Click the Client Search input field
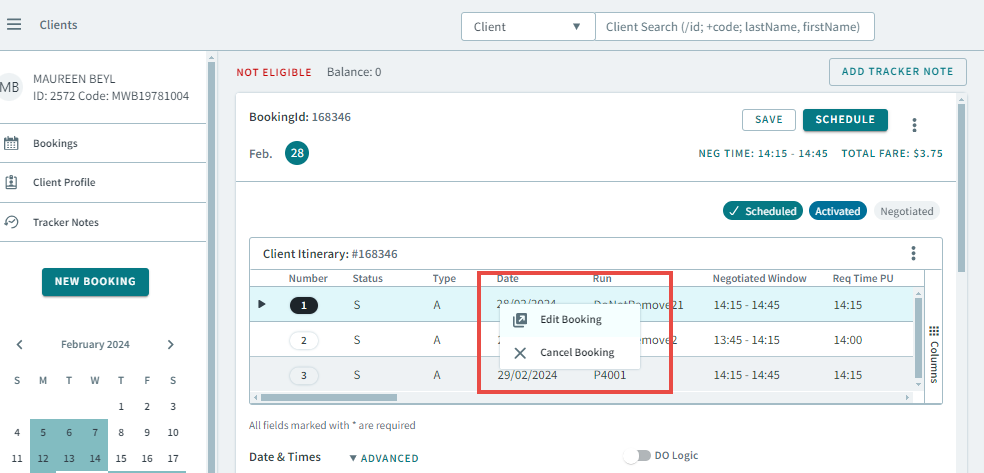Image resolution: width=984 pixels, height=473 pixels. [x=734, y=27]
